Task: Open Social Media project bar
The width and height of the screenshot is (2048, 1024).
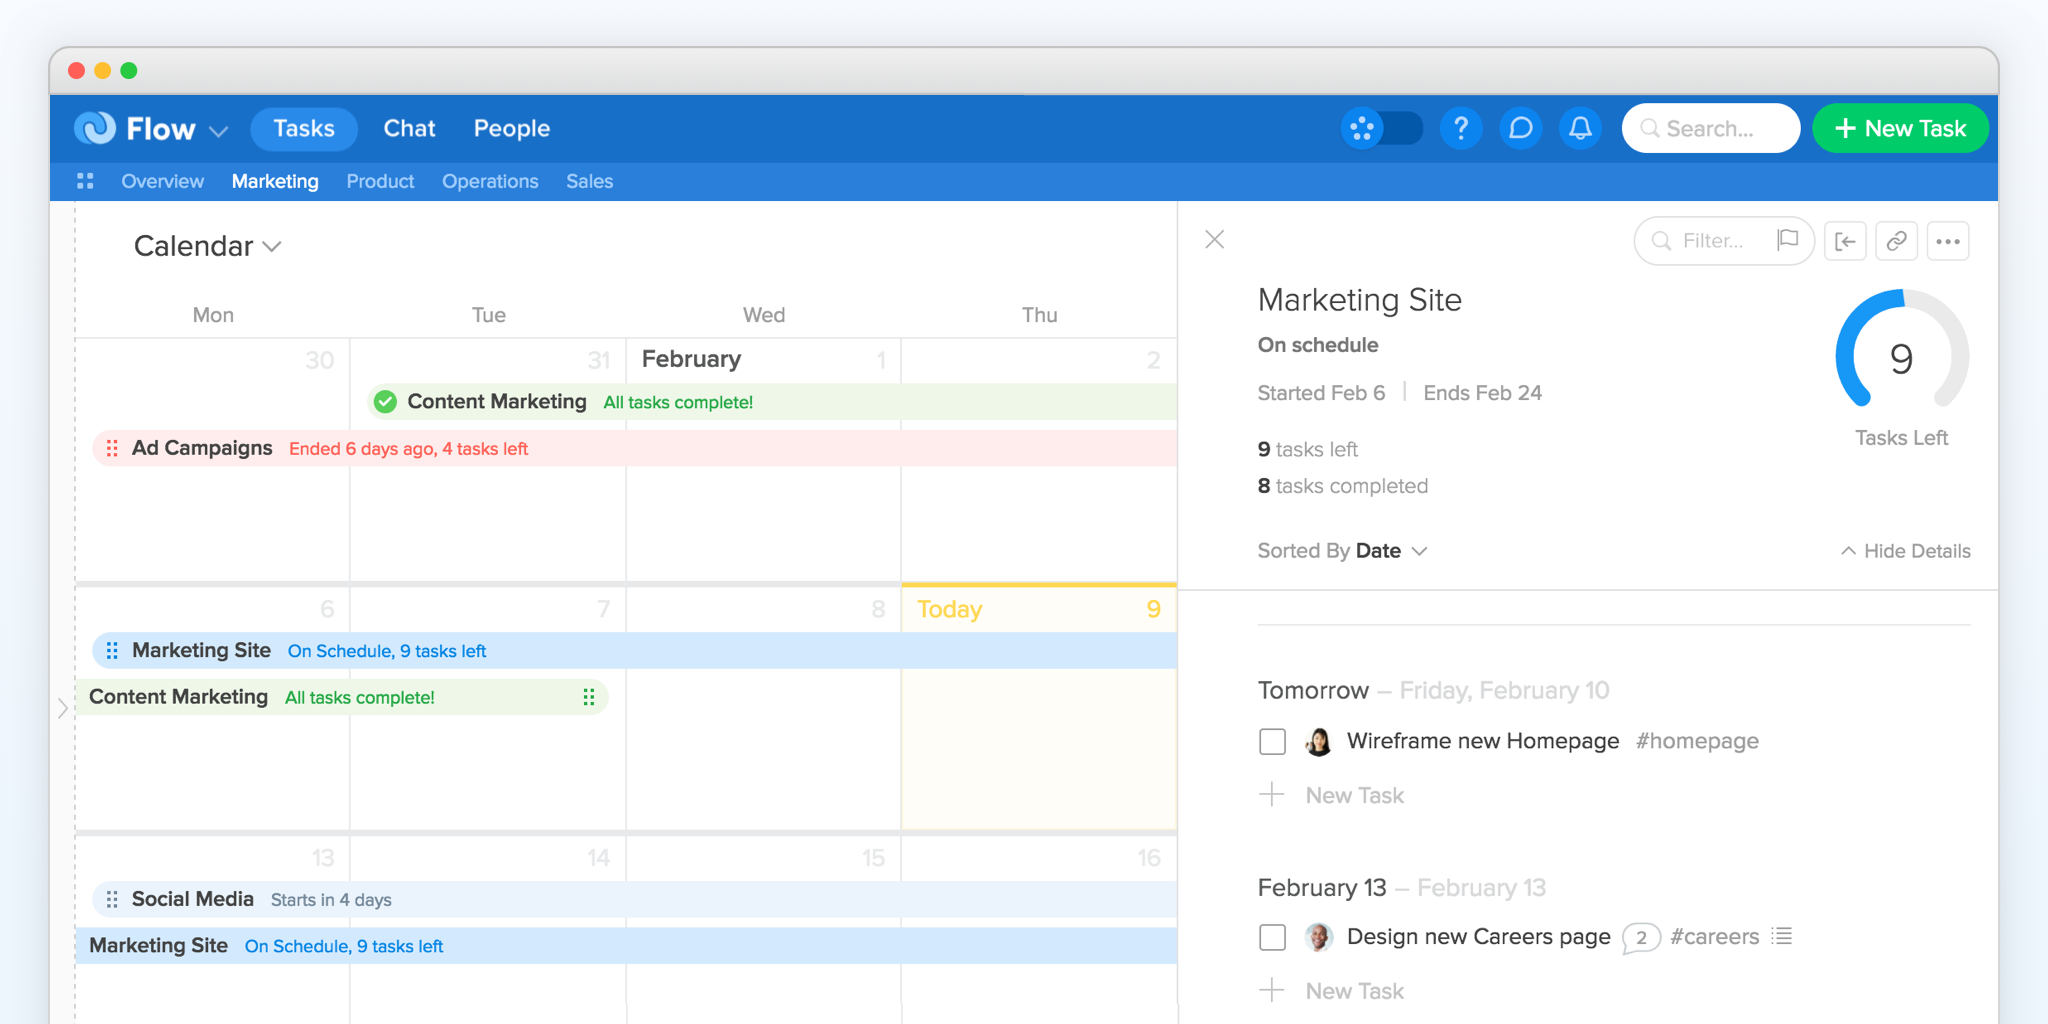Action: point(634,899)
